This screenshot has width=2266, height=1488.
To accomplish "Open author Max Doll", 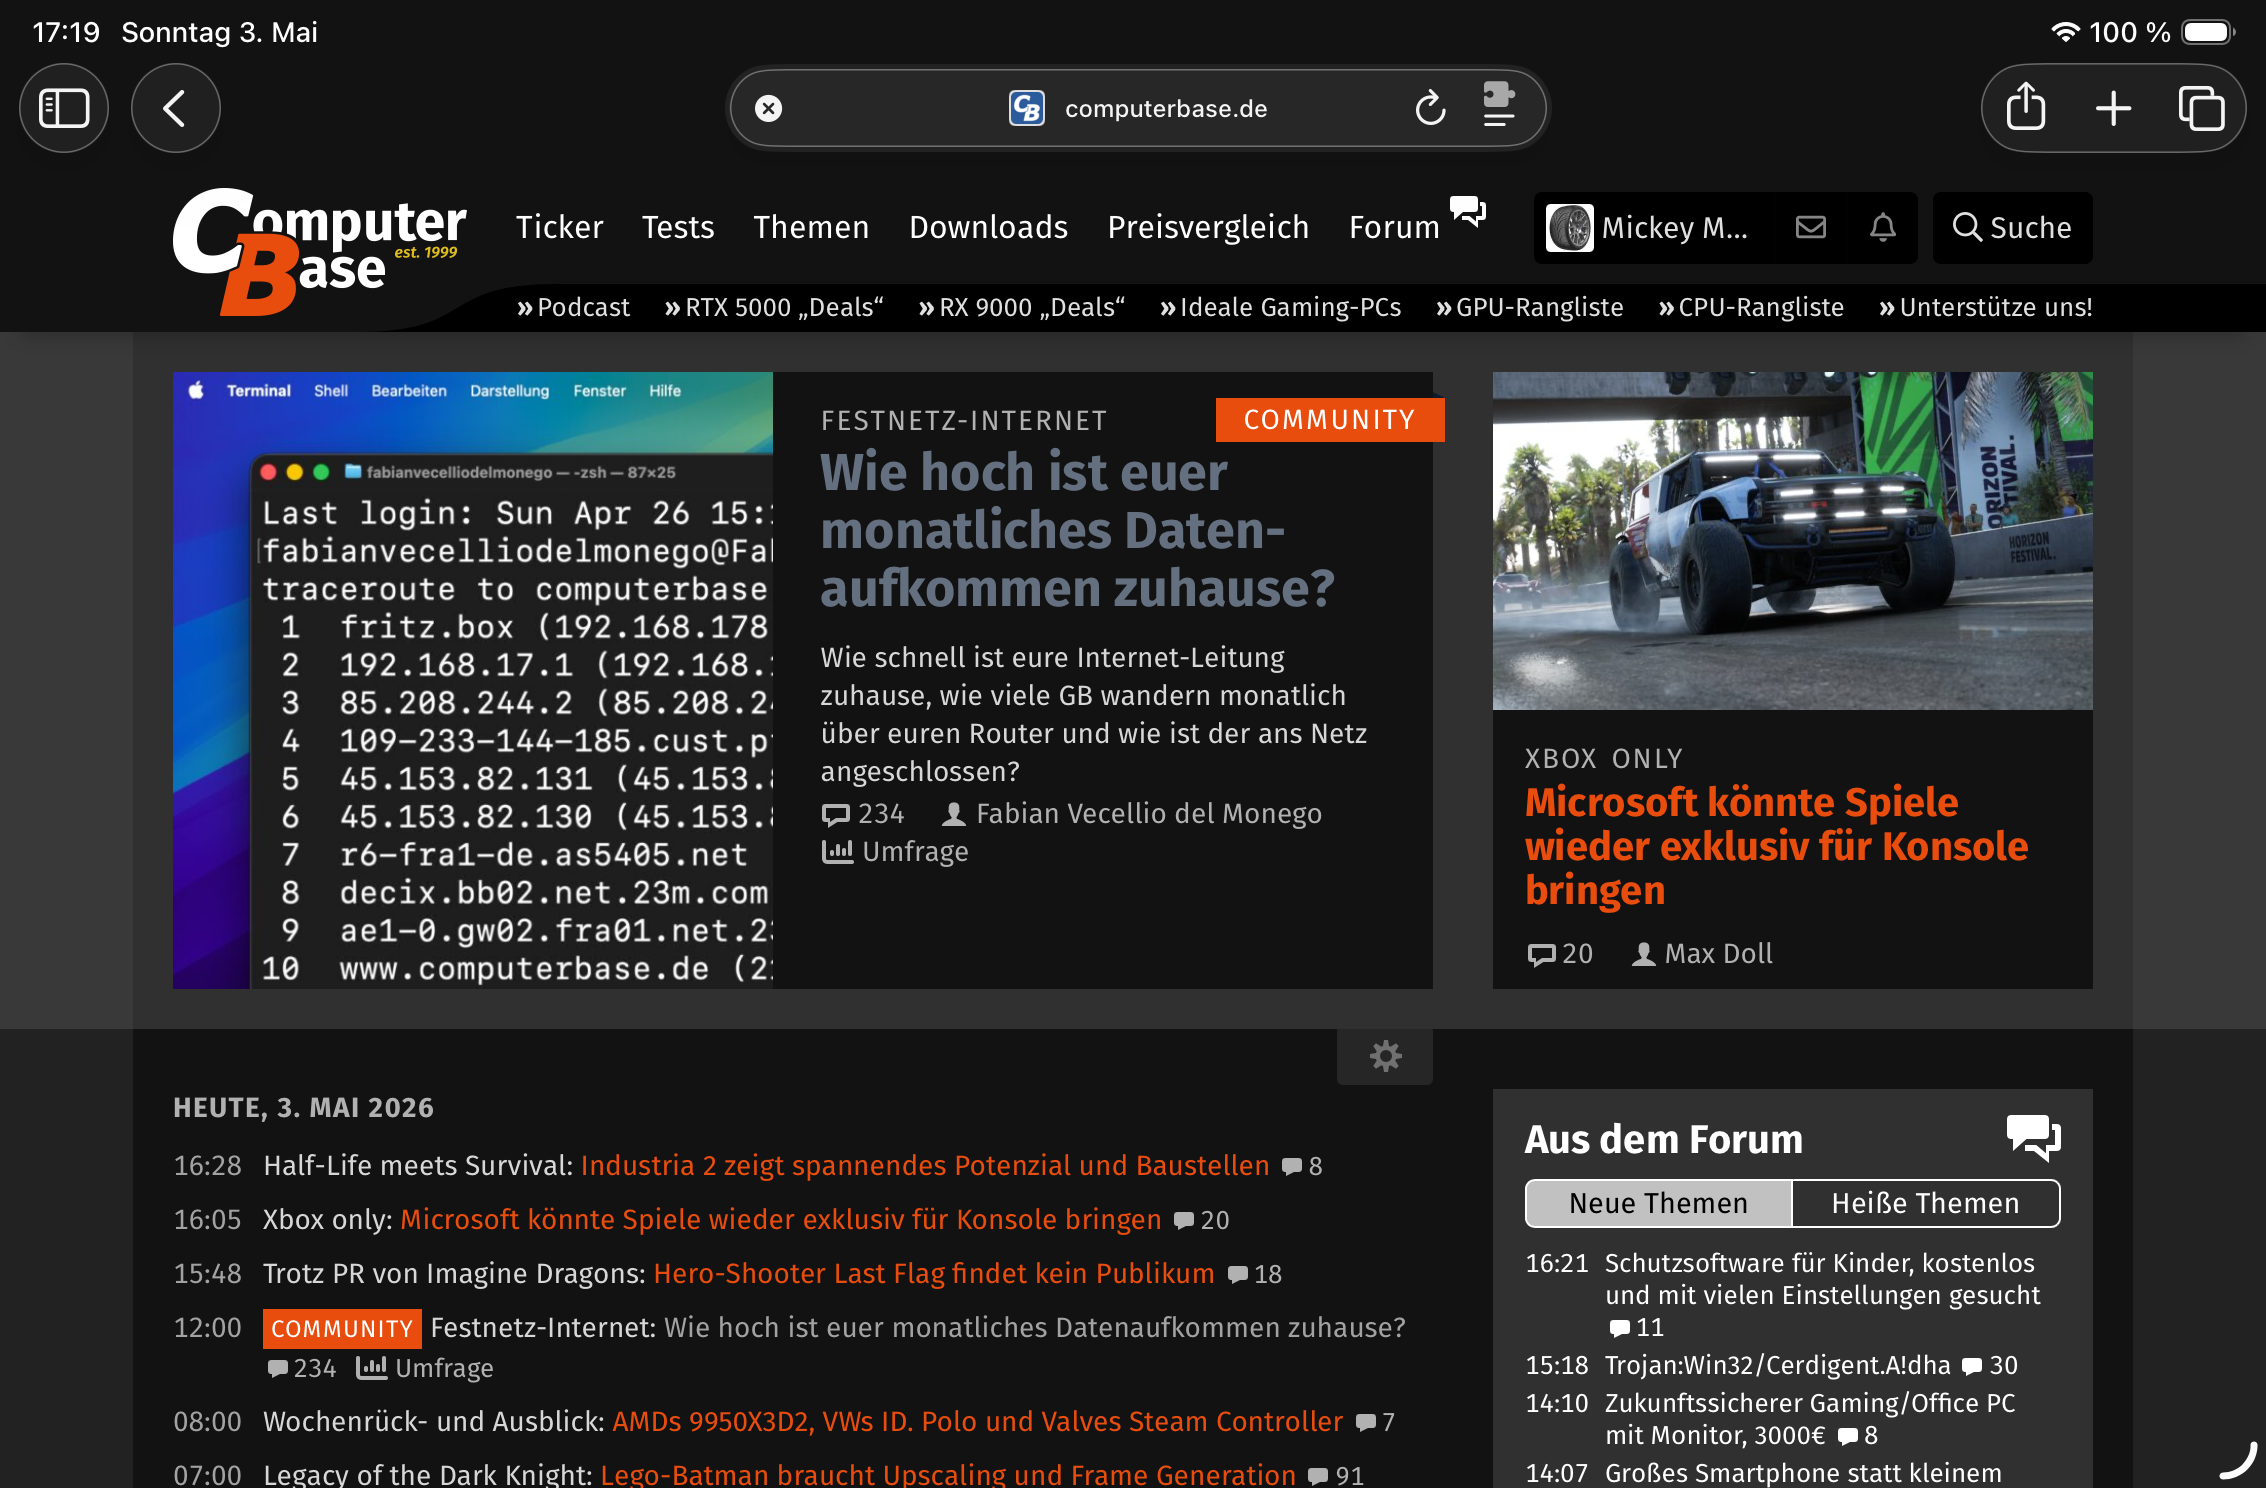I will pyautogui.click(x=1702, y=954).
